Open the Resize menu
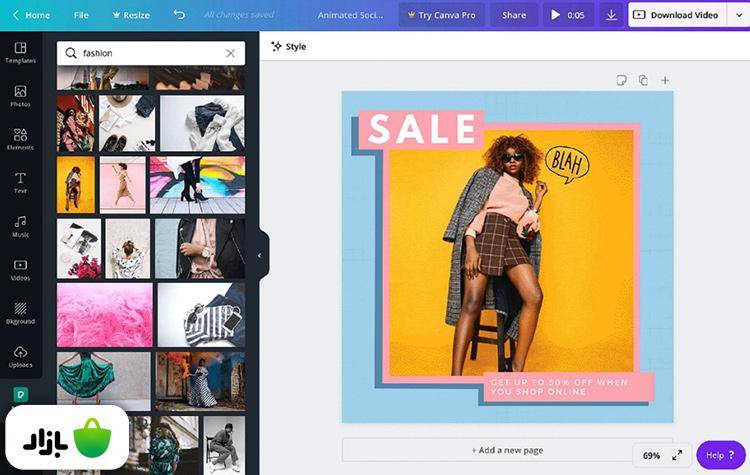This screenshot has height=475, width=750. click(130, 15)
